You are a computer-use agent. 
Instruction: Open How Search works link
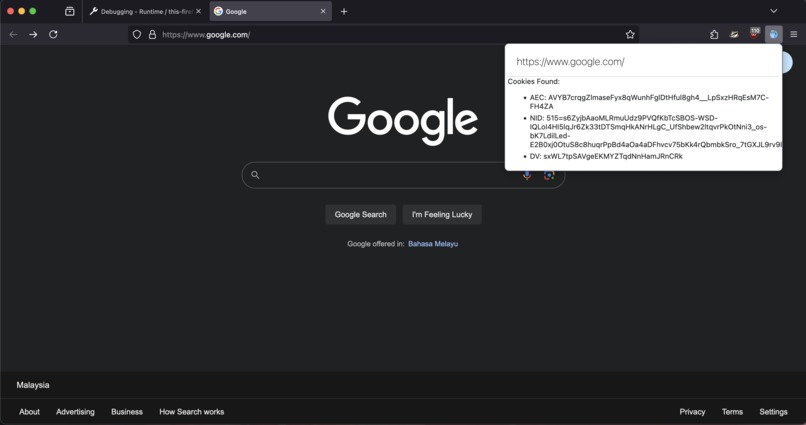192,412
